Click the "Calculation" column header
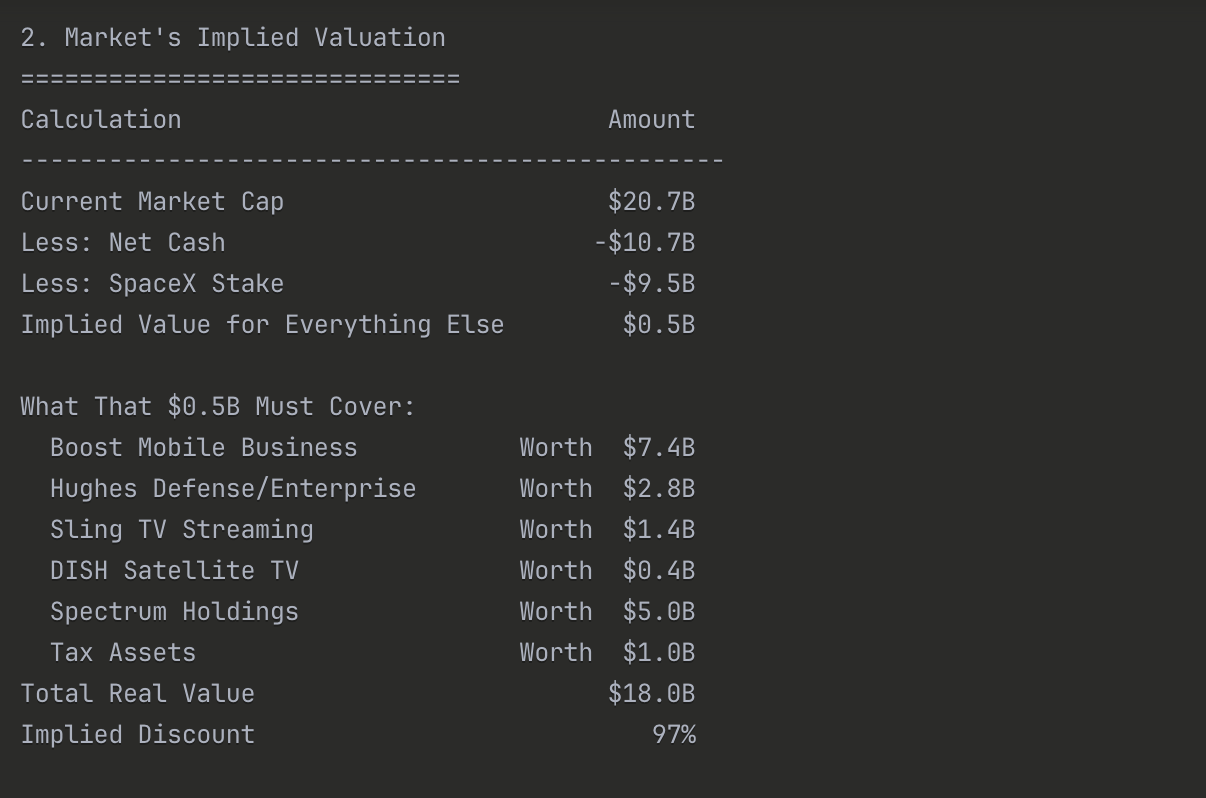Image resolution: width=1206 pixels, height=798 pixels. point(101,120)
